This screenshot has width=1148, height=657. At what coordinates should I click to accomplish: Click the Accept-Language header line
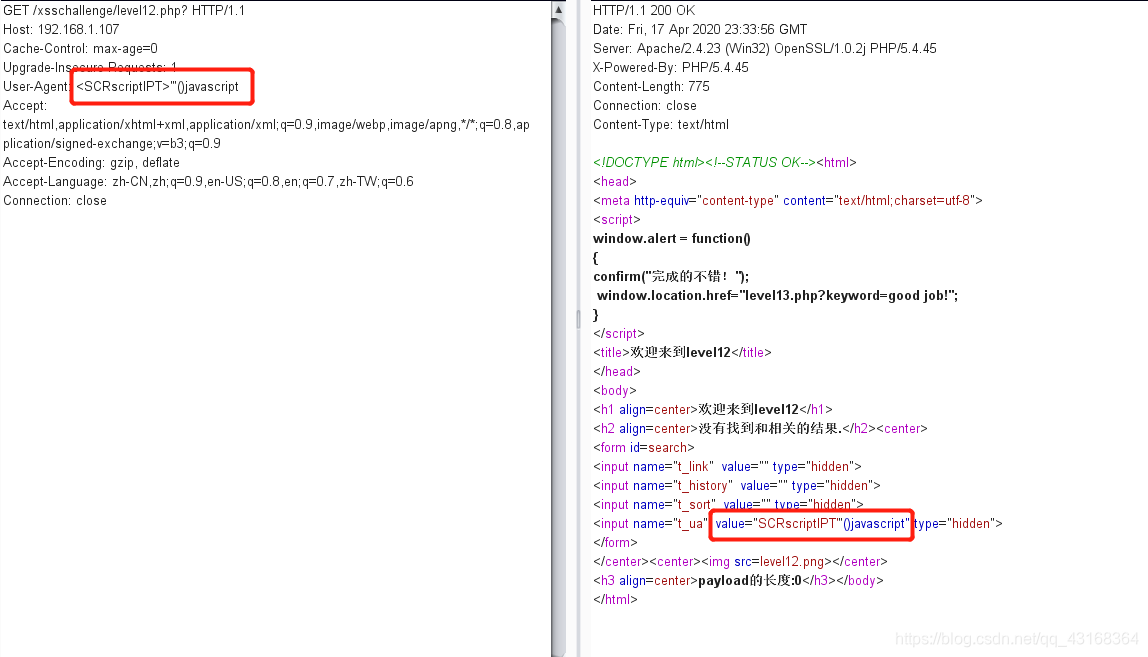(x=208, y=182)
